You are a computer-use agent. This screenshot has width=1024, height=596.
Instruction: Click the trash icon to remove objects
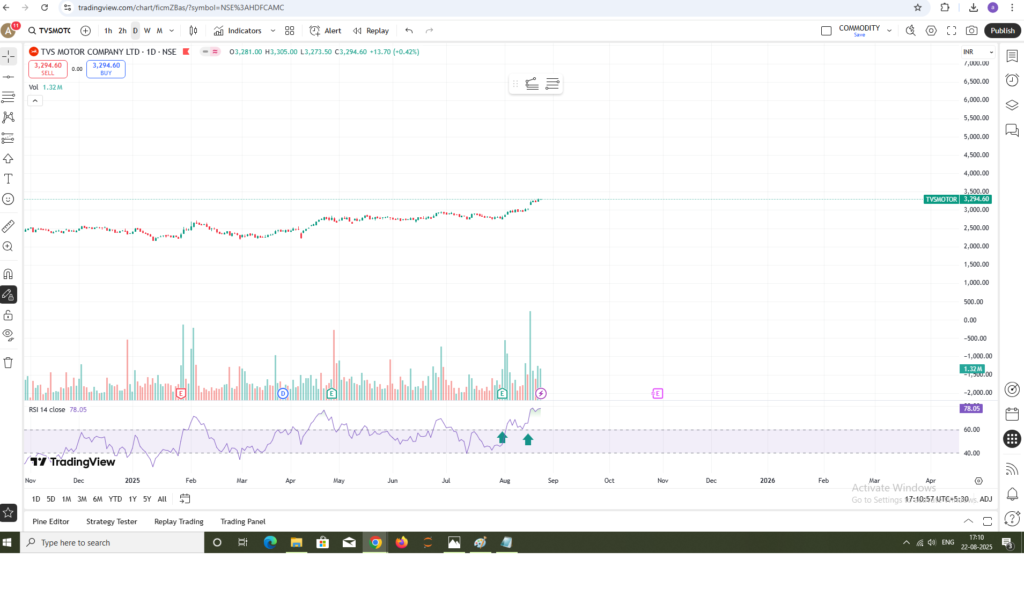click(8, 363)
